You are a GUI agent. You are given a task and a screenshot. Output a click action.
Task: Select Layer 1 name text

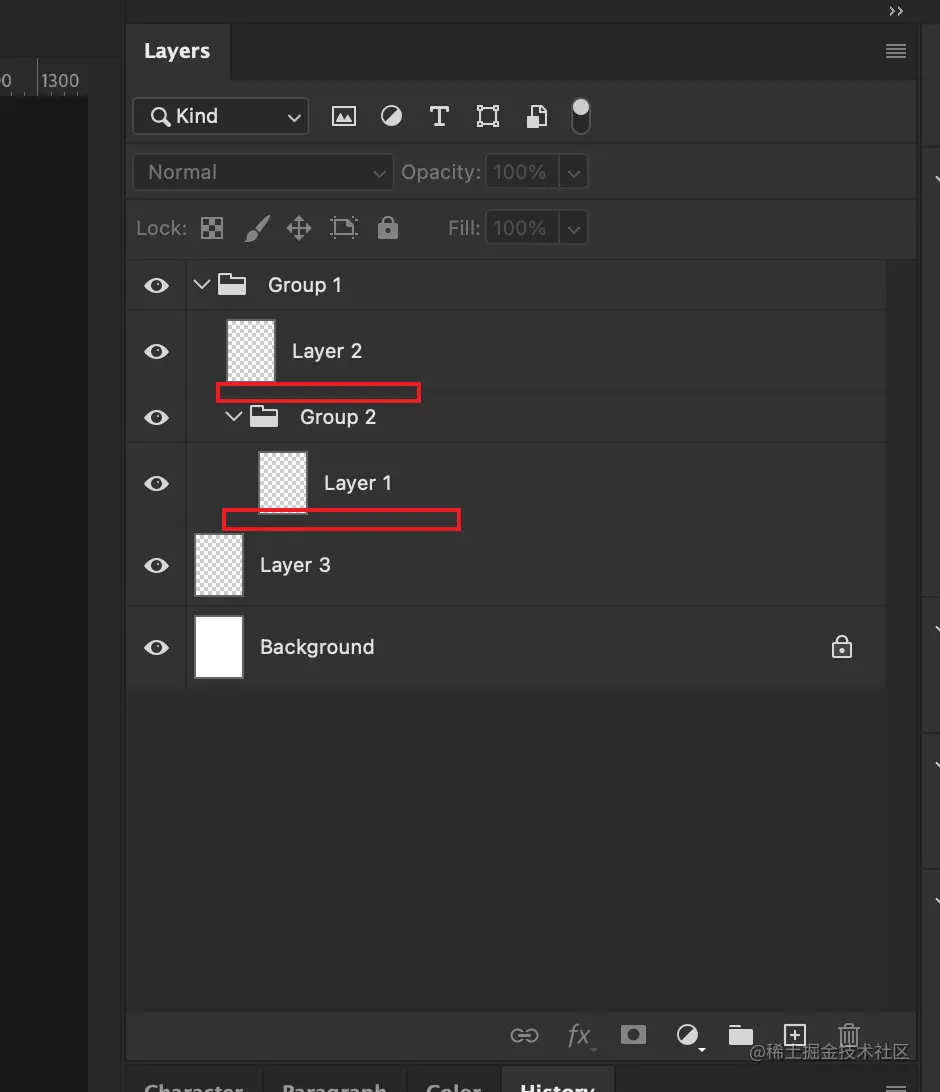point(358,483)
